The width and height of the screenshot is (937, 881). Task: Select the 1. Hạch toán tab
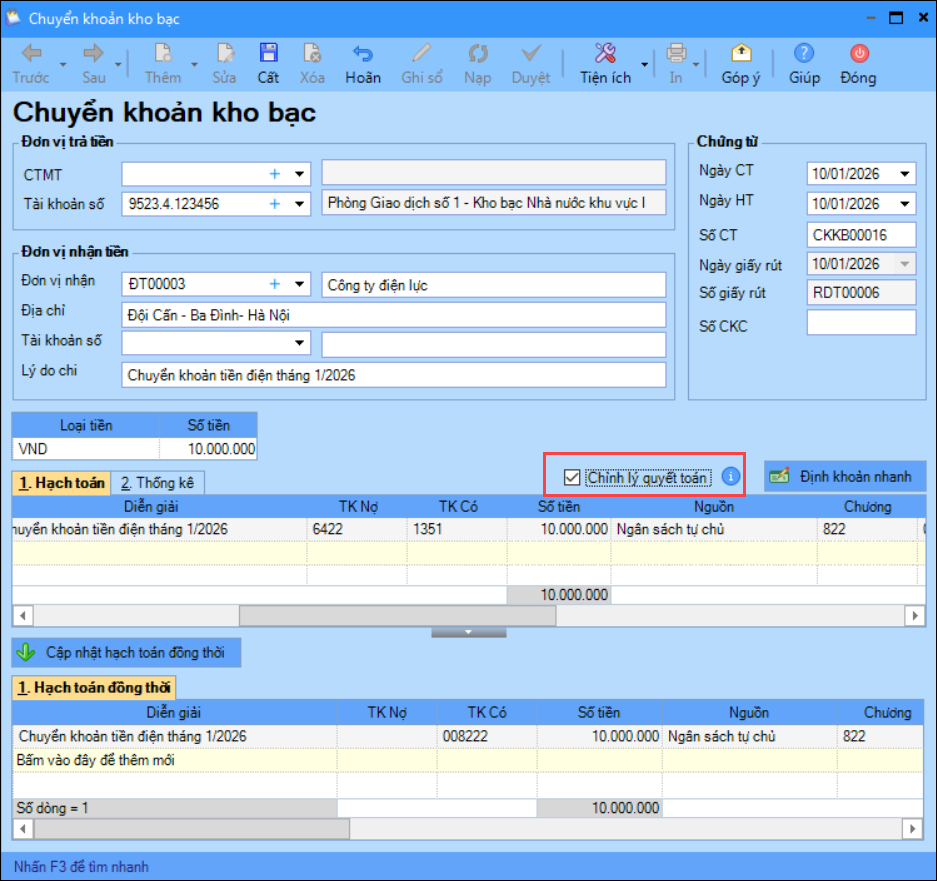(60, 483)
